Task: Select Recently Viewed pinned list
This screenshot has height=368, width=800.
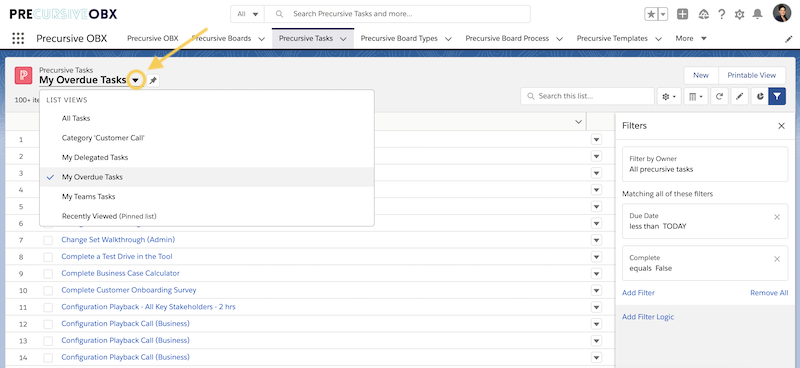Action: coord(207,216)
